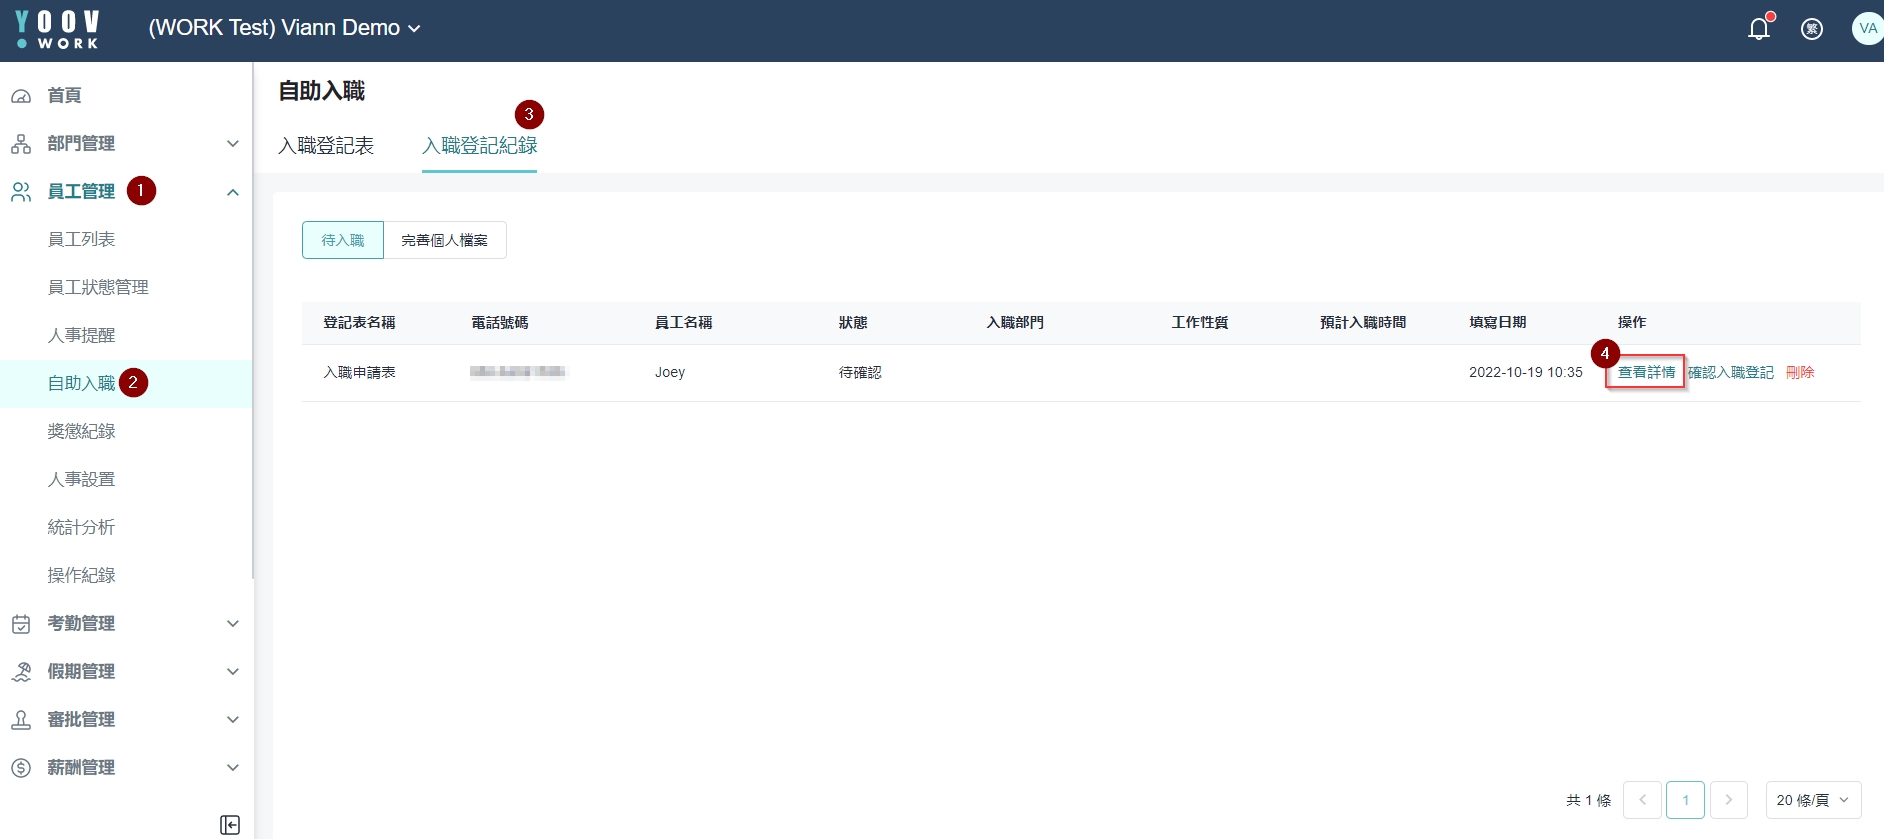
Task: Collapse the 員工管理 menu chevron
Action: [x=233, y=192]
